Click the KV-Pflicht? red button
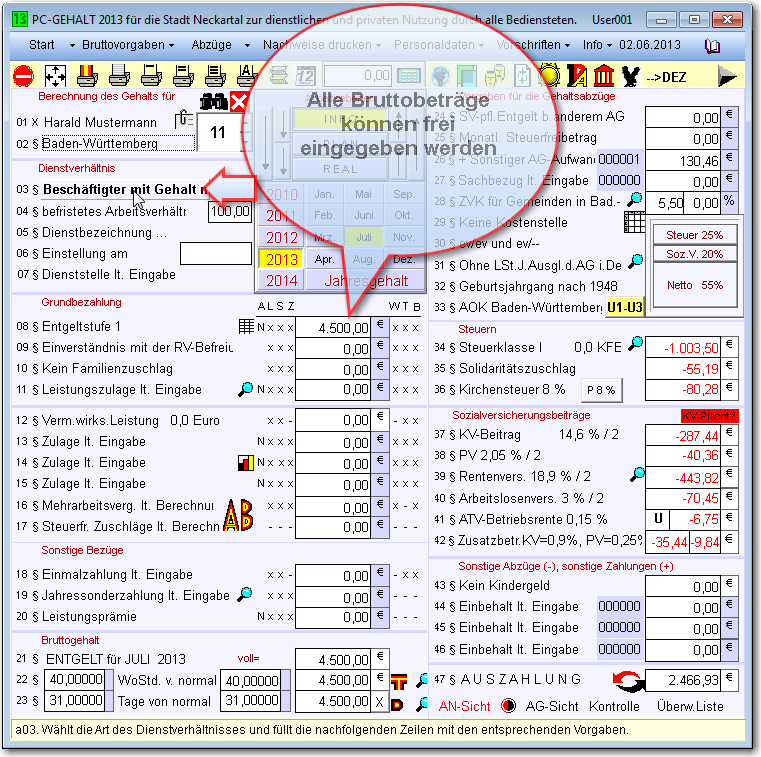This screenshot has width=761, height=757. click(x=709, y=416)
